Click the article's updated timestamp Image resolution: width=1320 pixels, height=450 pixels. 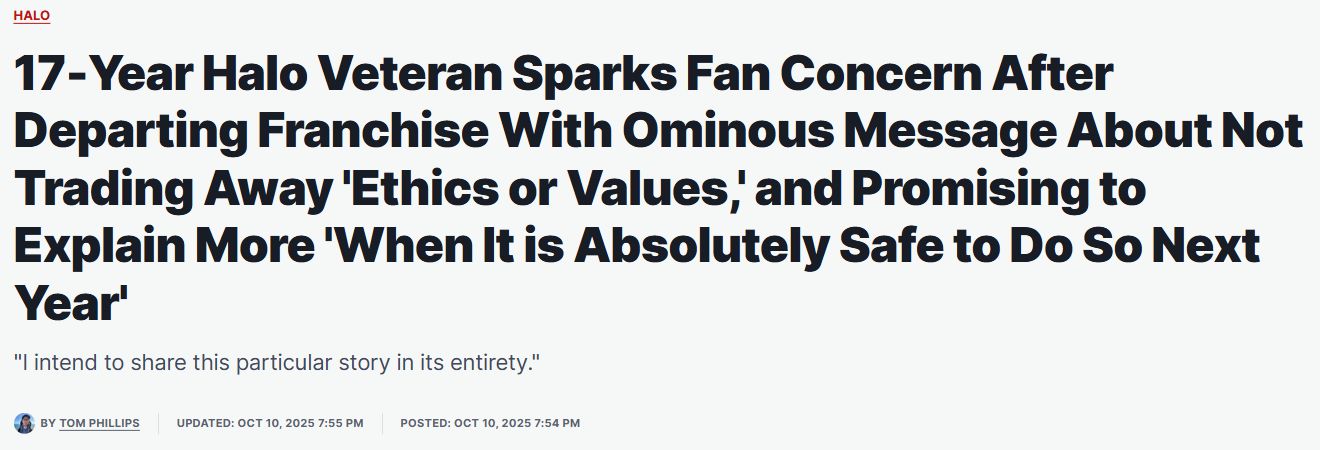[x=270, y=423]
